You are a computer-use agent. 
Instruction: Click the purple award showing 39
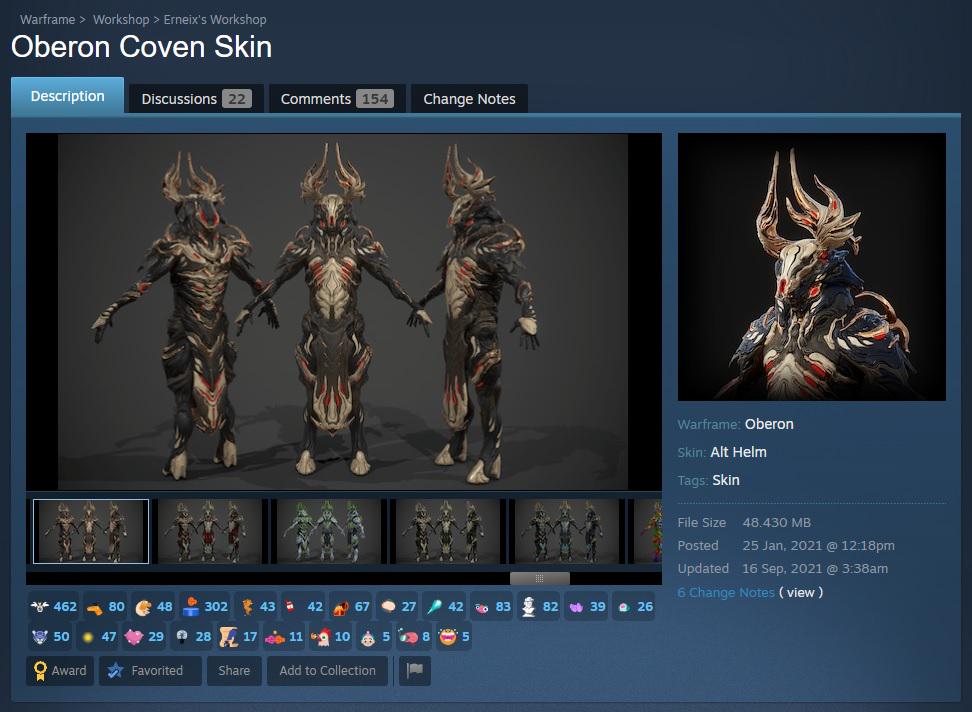(586, 606)
